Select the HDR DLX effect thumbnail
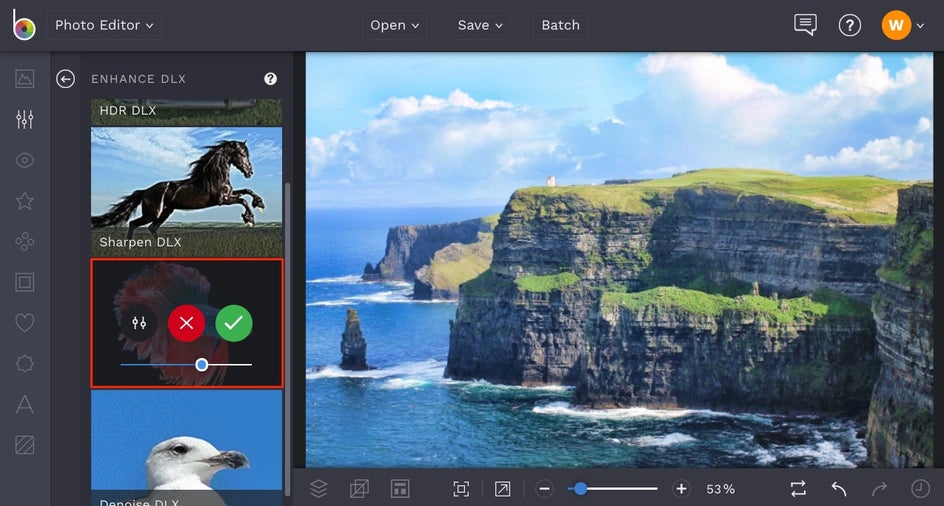Image resolution: width=944 pixels, height=506 pixels. tap(187, 112)
